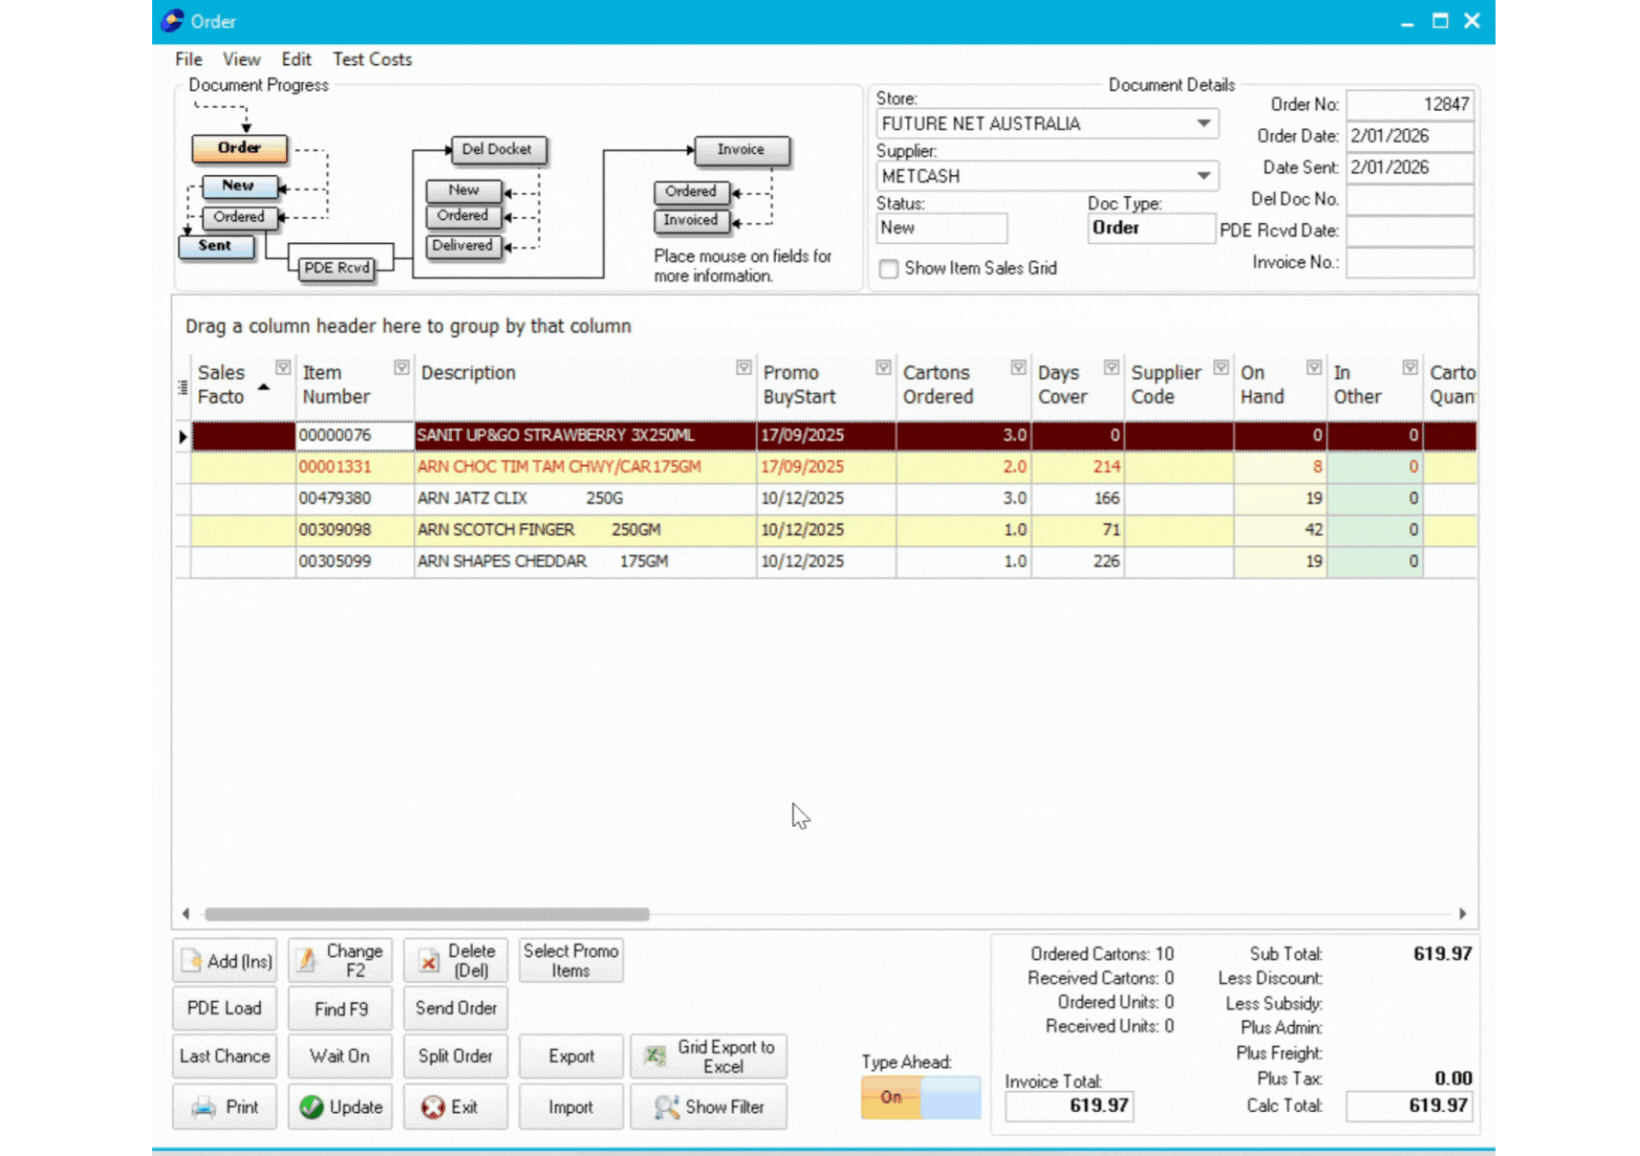The image size is (1640, 1156).
Task: Click the Print printer icon
Action: coord(204,1107)
